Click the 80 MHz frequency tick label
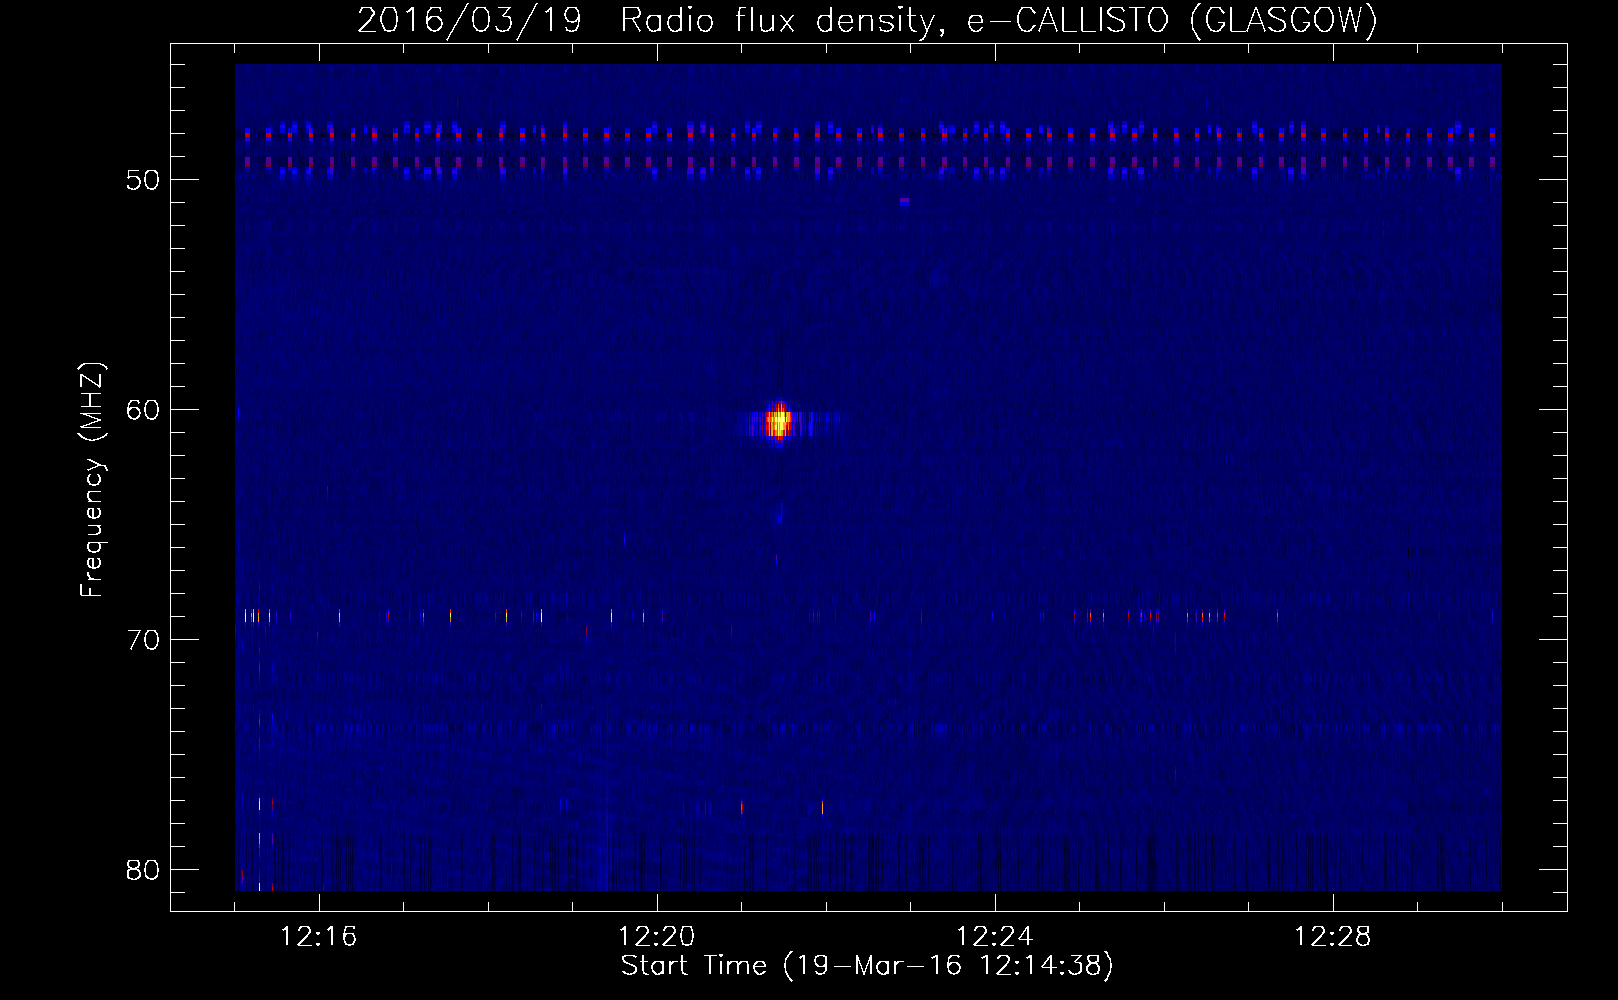This screenshot has width=1618, height=1000. tap(143, 870)
